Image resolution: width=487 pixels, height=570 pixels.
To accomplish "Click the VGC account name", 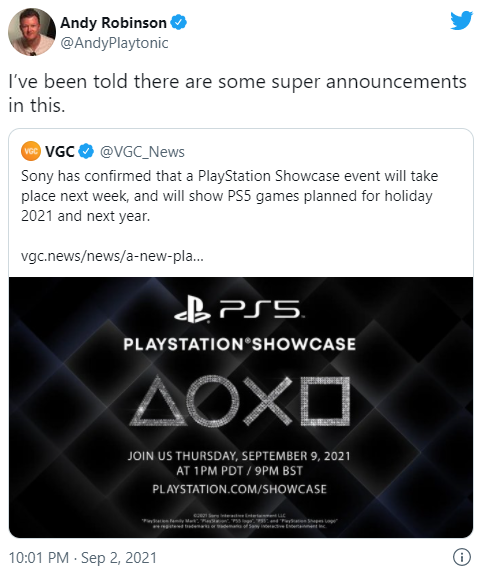I will [60, 151].
